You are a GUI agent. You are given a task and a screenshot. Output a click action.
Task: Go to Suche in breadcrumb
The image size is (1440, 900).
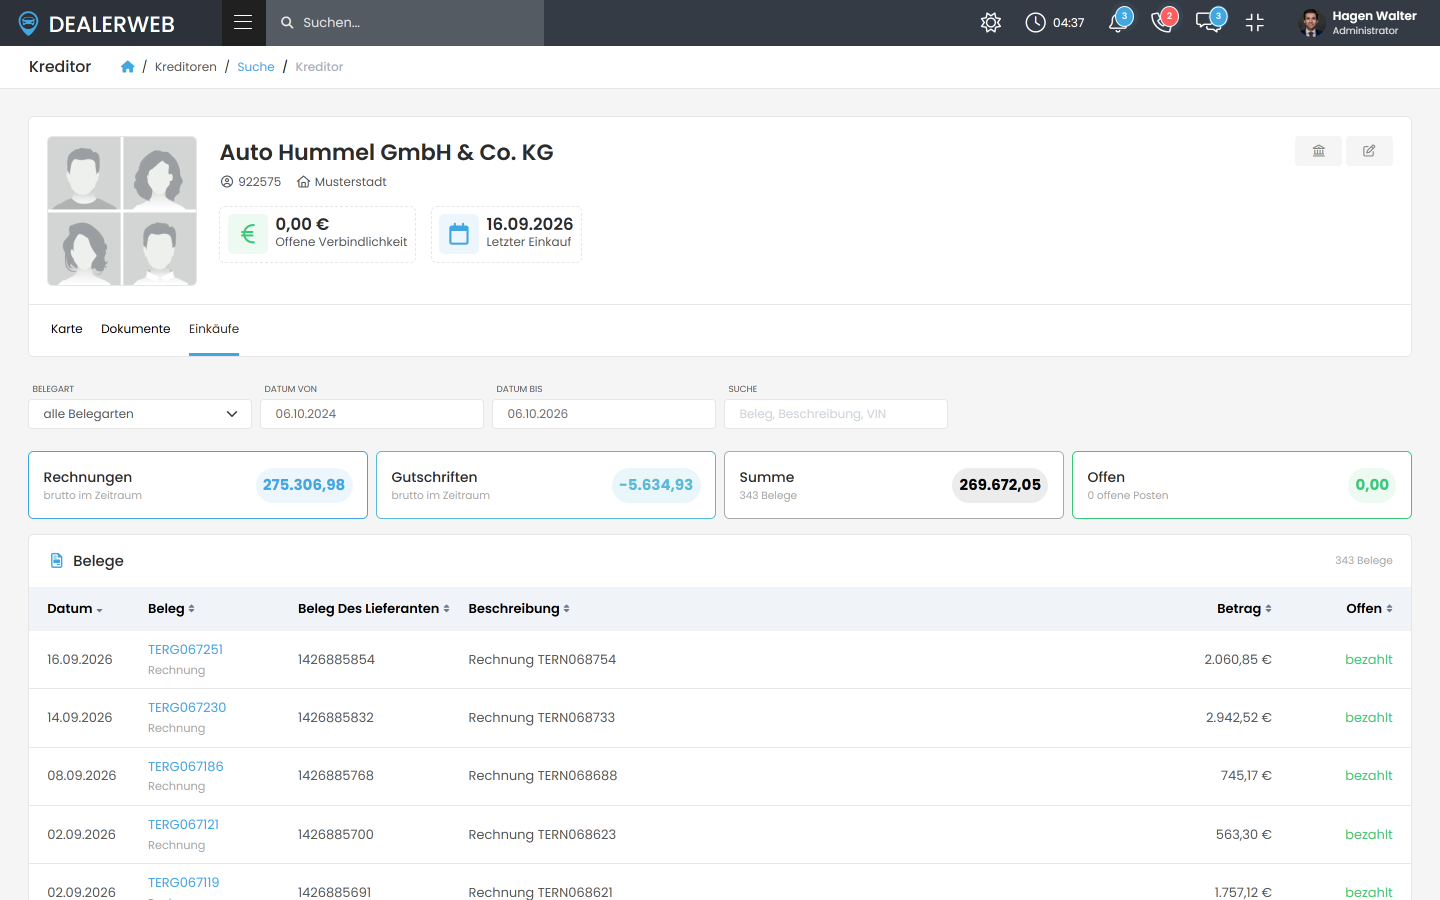[x=256, y=67]
